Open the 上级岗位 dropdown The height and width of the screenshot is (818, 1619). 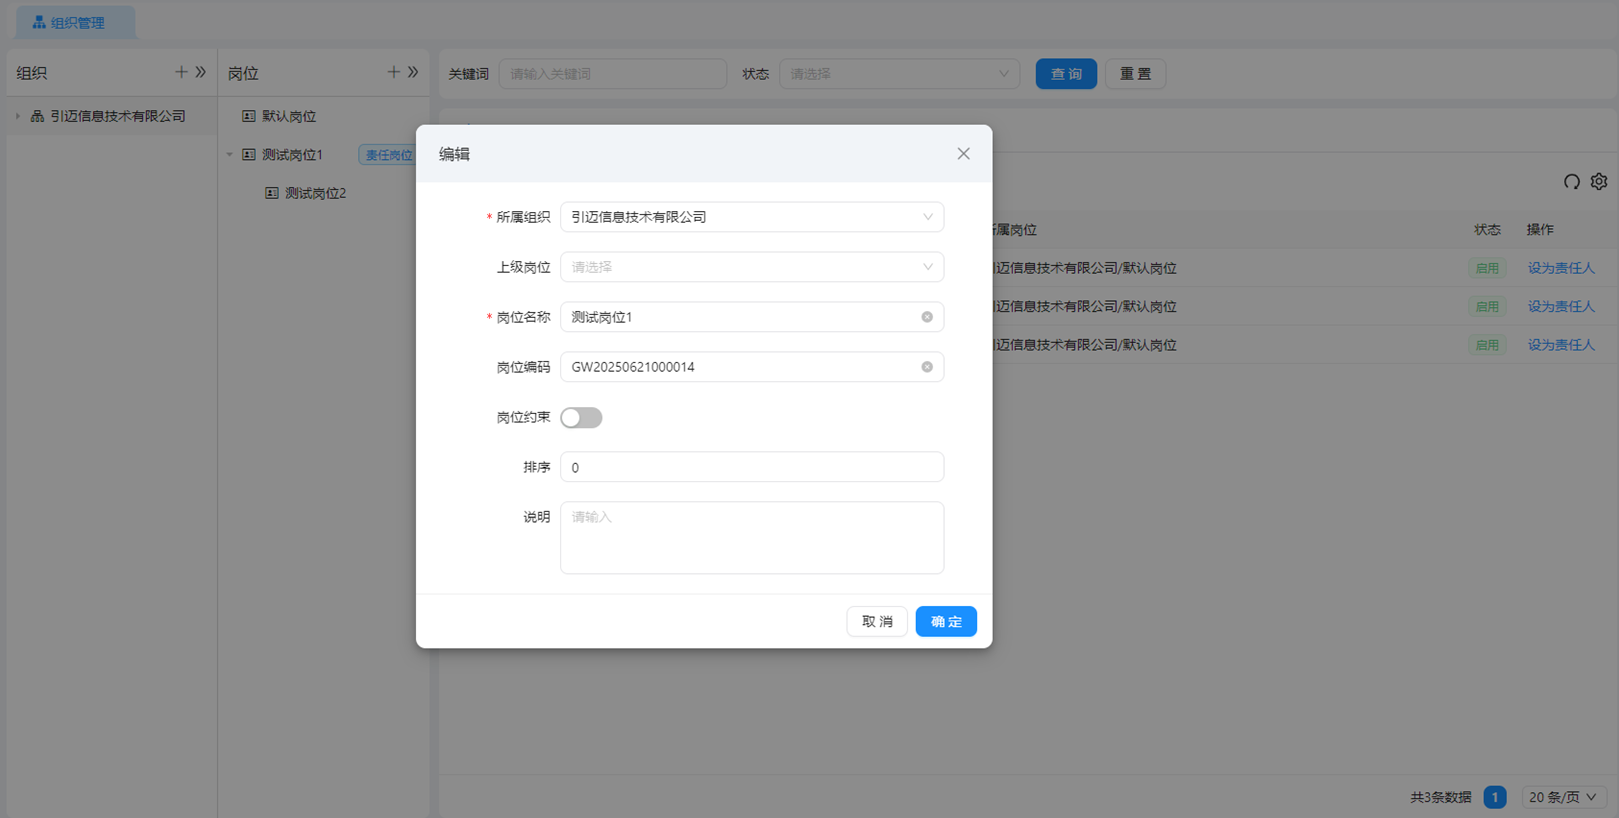[x=751, y=267]
